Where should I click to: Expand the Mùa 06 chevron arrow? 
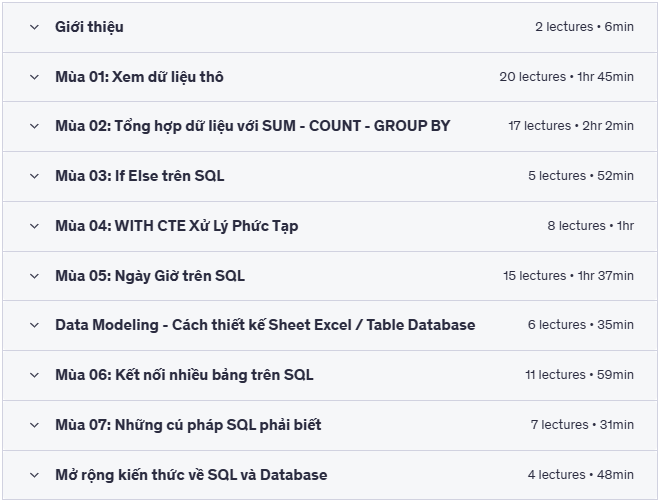pyautogui.click(x=35, y=375)
